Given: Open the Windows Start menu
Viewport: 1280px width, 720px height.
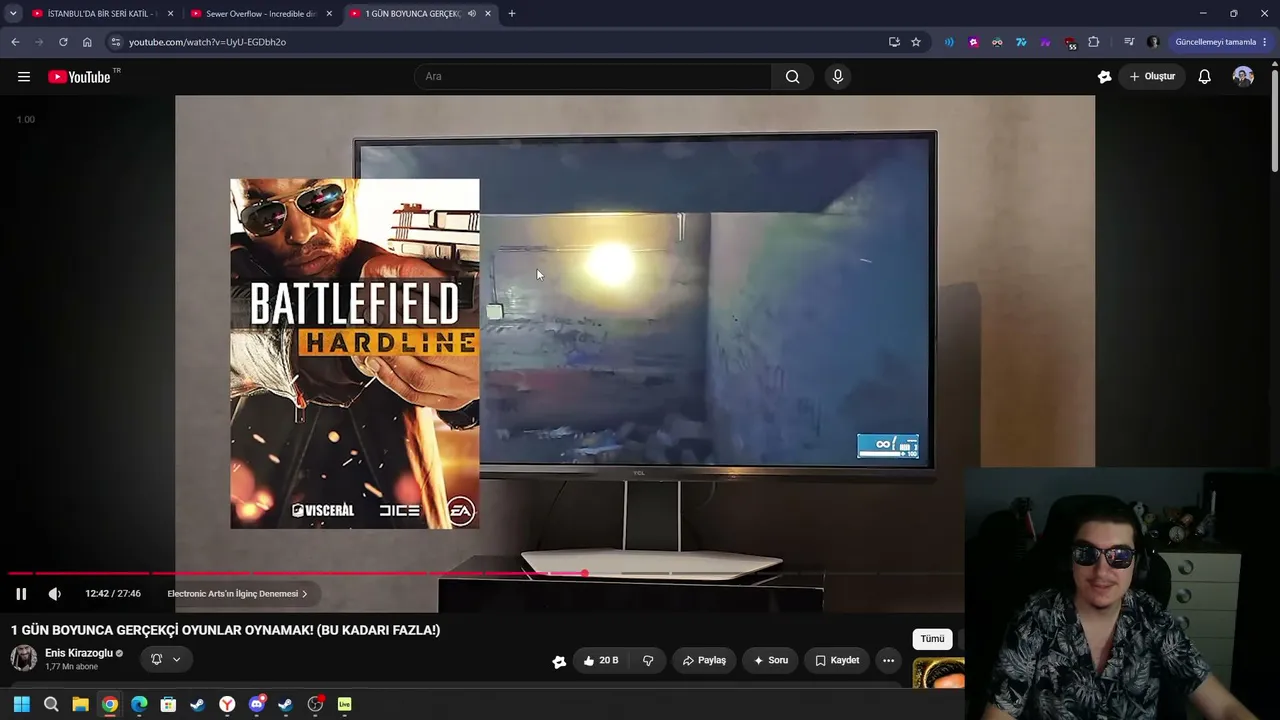Looking at the screenshot, I should [22, 704].
